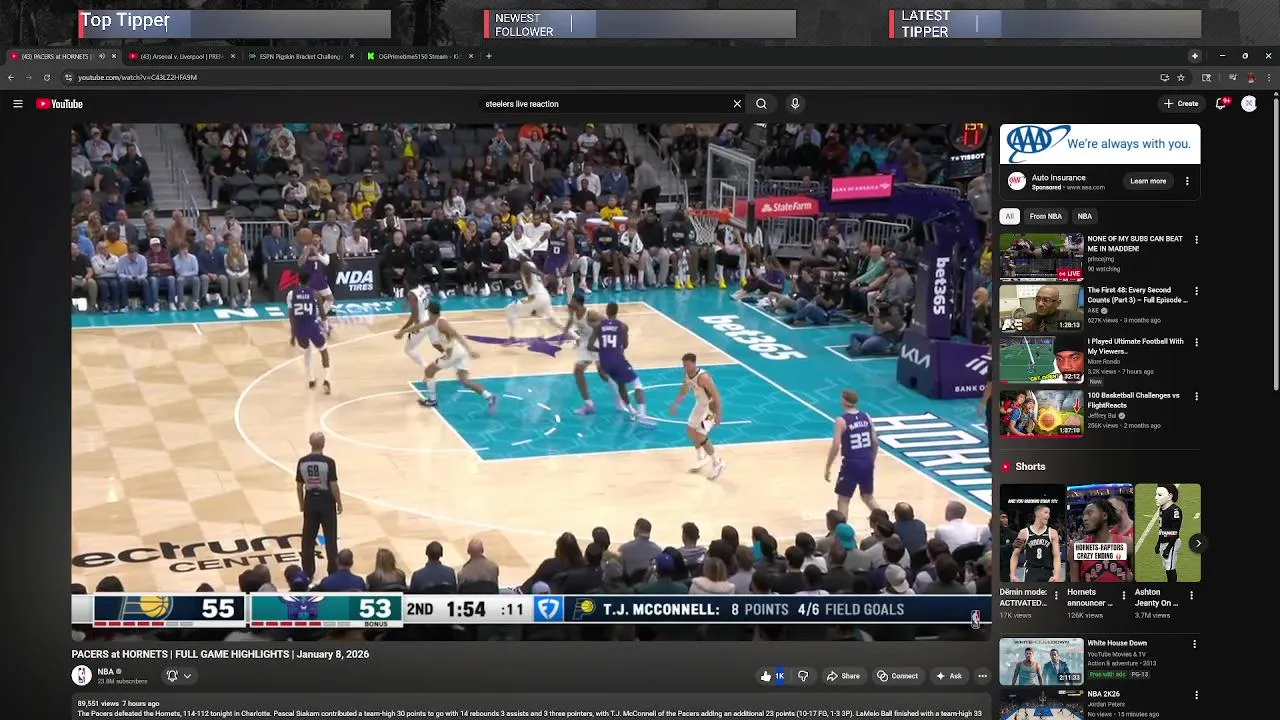Image resolution: width=1280 pixels, height=720 pixels.
Task: Open options for I Played Ultimate Football video
Action: [1196, 342]
